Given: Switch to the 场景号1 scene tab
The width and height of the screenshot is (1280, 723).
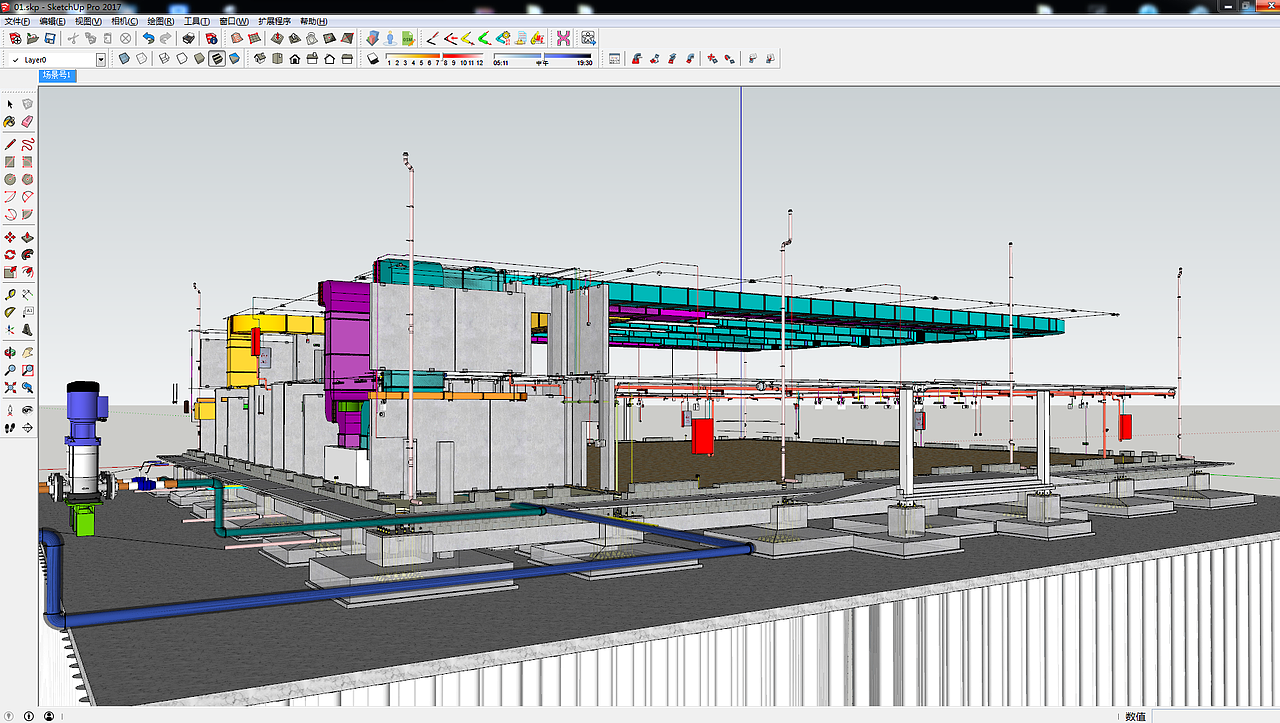Looking at the screenshot, I should click(x=57, y=75).
